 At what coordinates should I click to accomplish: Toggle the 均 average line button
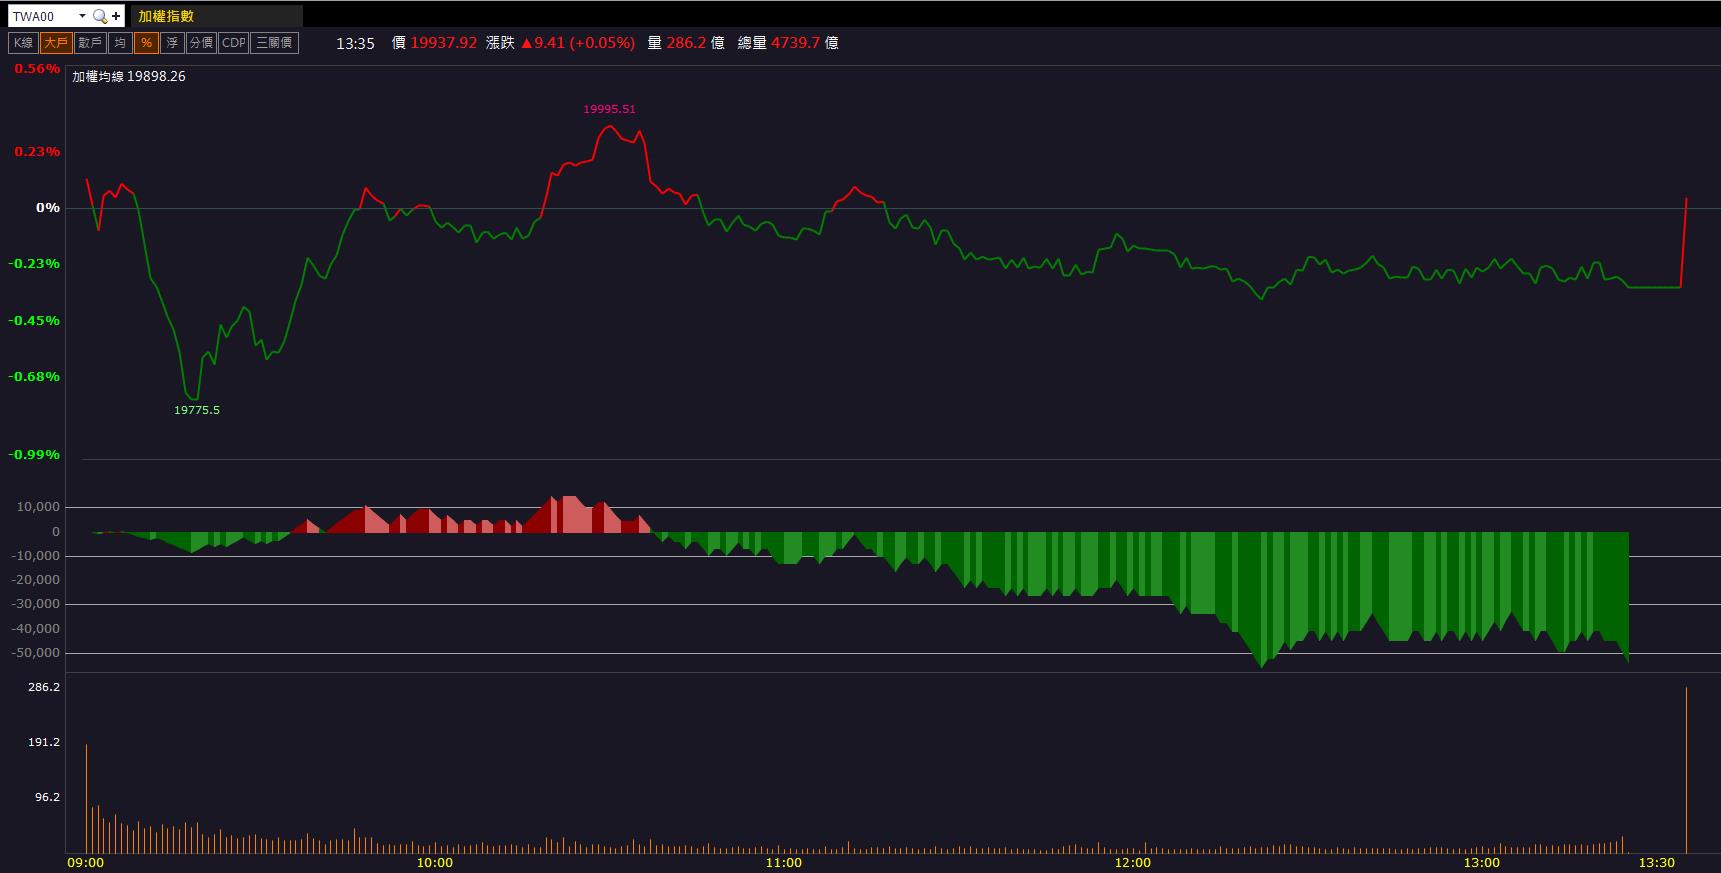[120, 43]
